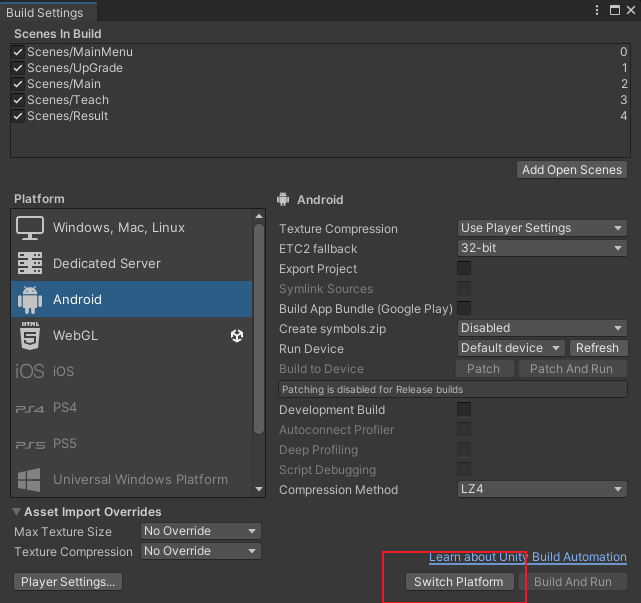Click the Android robot icon in platform list
The image size is (641, 603).
tap(30, 300)
